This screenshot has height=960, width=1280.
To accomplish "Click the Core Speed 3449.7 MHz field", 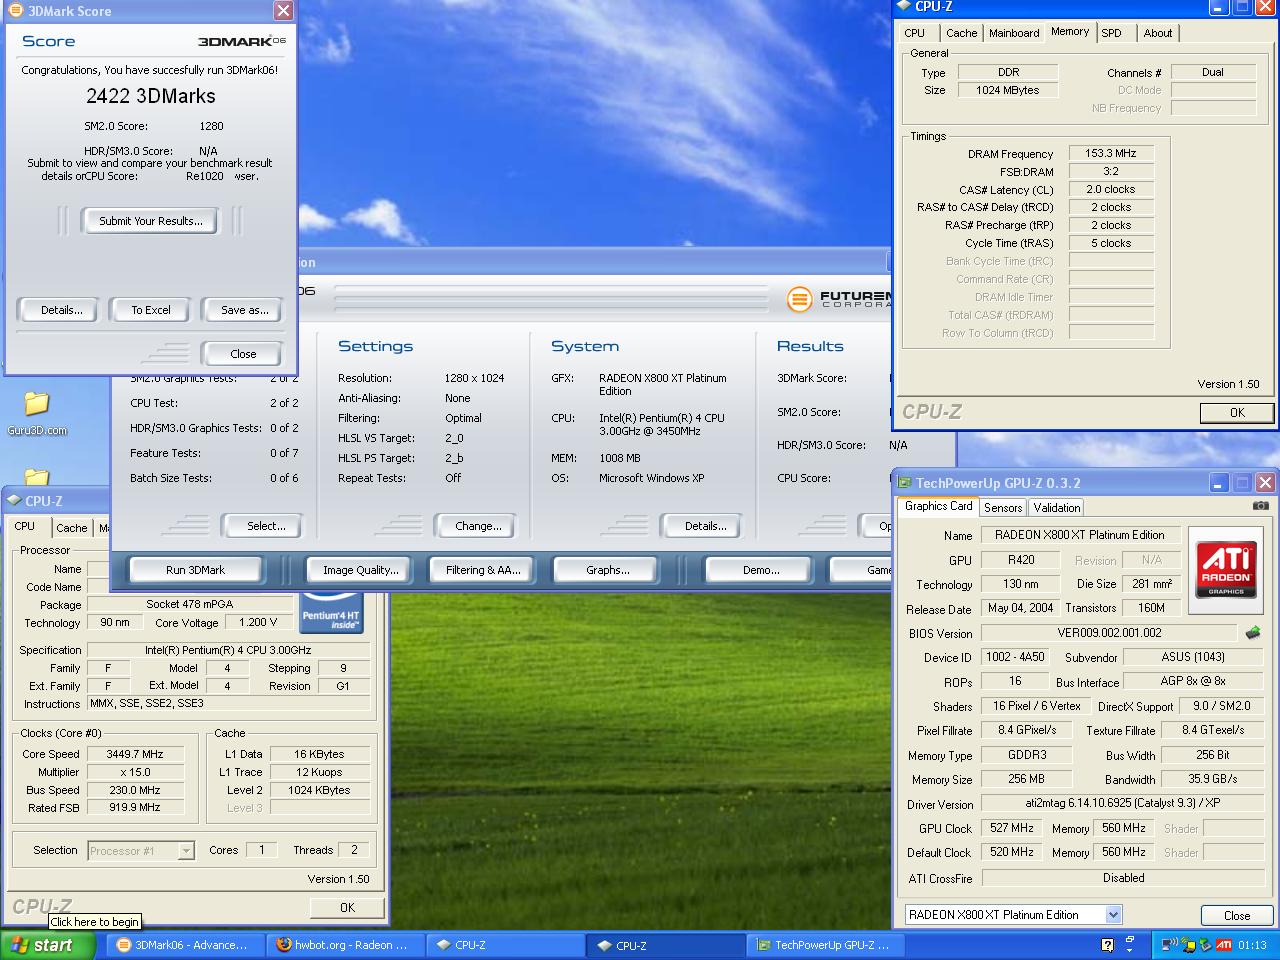I will (x=135, y=754).
